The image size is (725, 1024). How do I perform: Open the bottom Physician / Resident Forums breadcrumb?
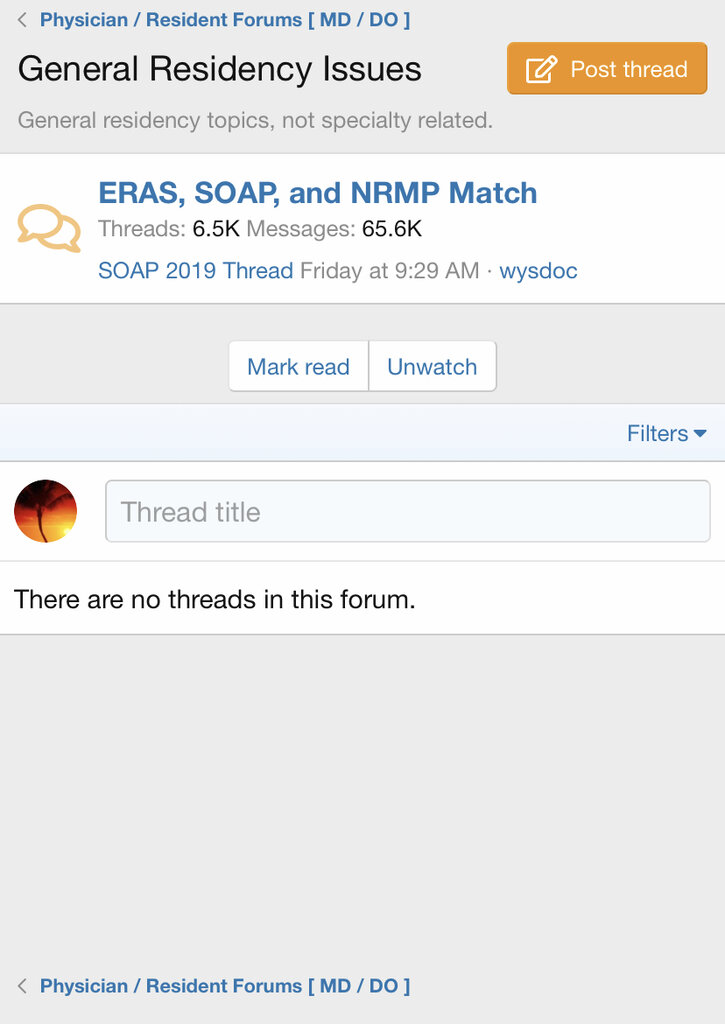225,986
